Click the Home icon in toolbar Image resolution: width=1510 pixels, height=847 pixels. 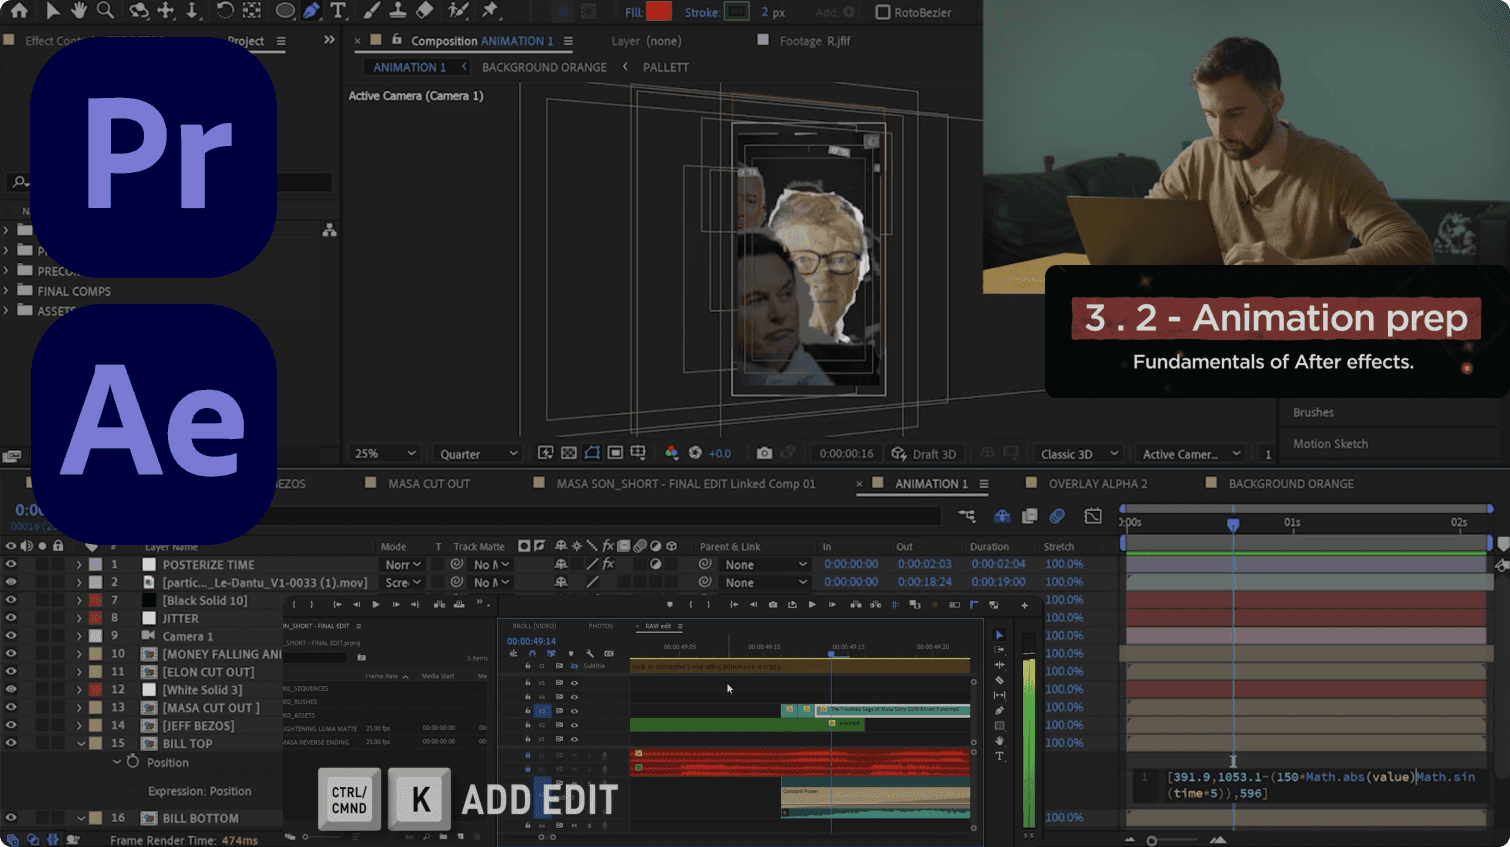[19, 11]
